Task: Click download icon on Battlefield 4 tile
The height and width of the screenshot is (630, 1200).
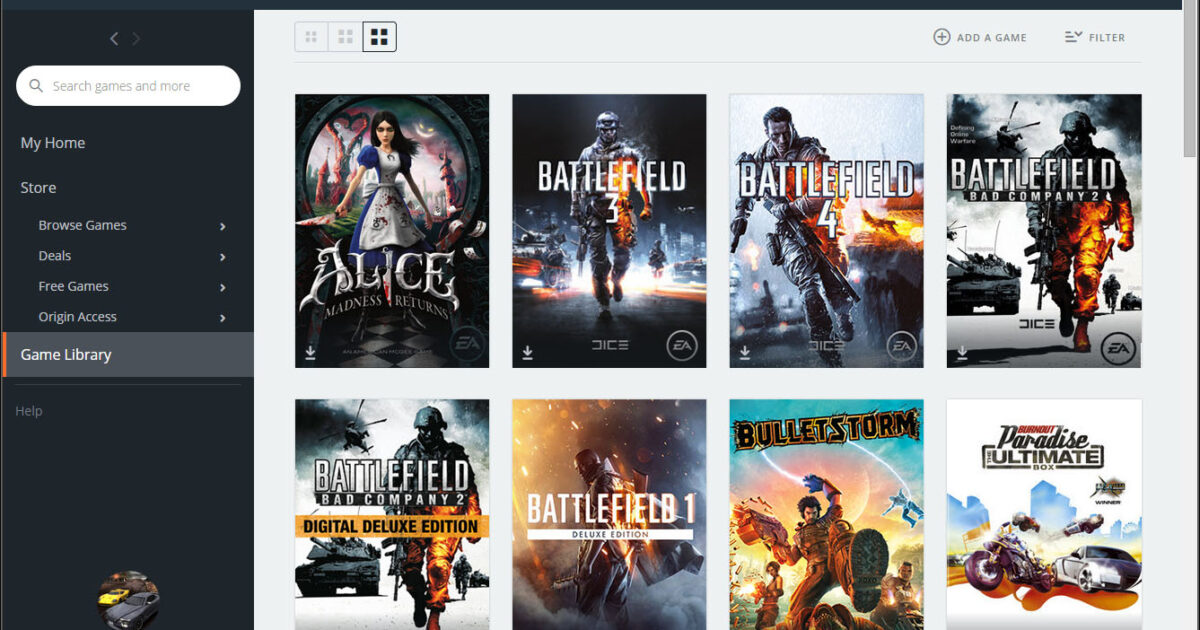Action: [745, 352]
